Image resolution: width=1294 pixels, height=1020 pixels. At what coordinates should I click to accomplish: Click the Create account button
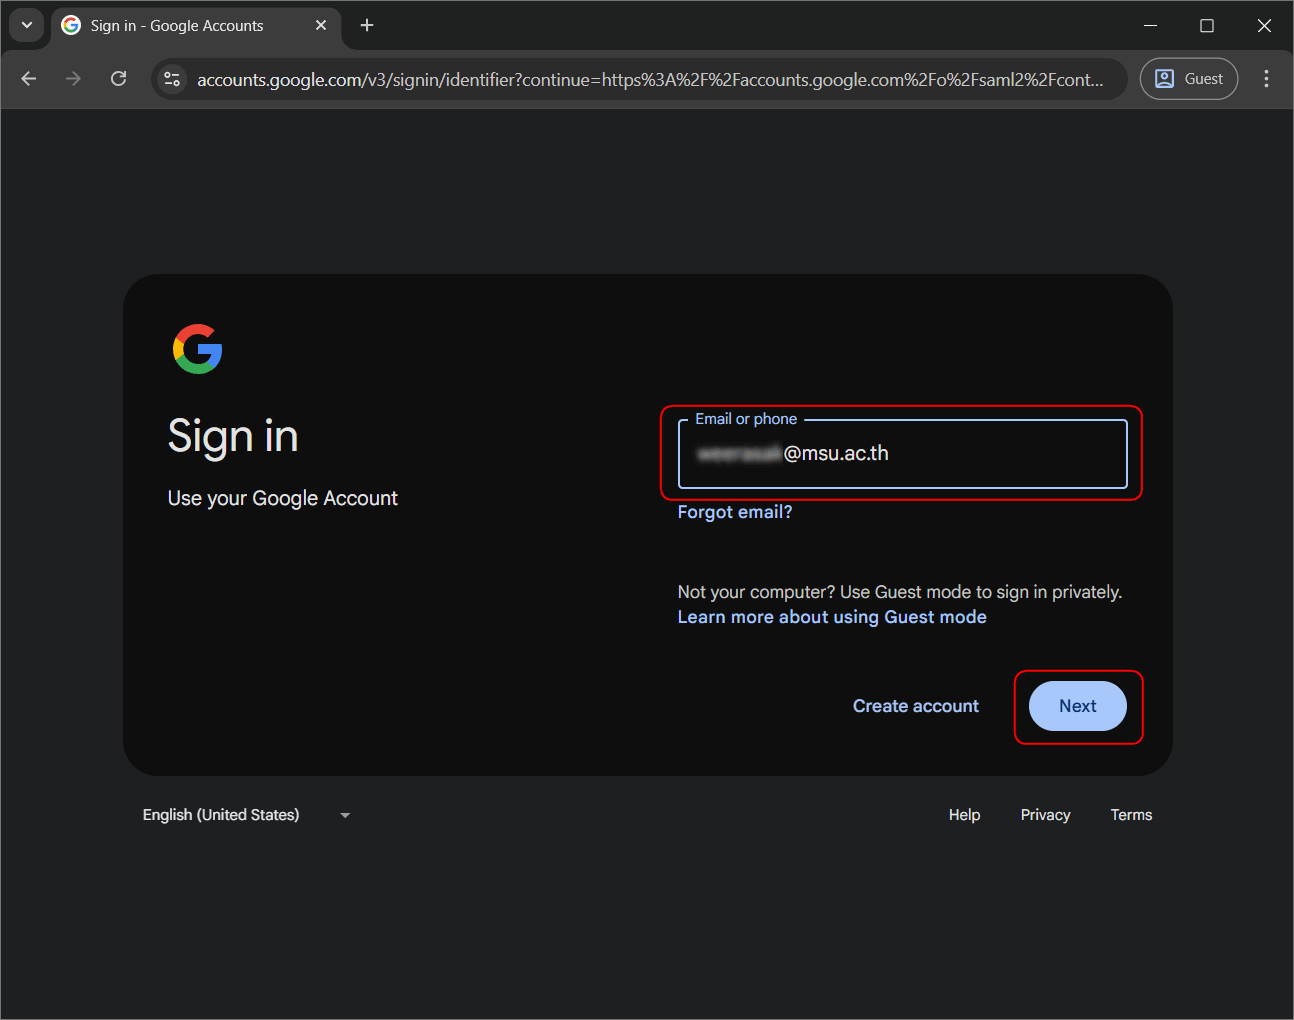pyautogui.click(x=915, y=706)
